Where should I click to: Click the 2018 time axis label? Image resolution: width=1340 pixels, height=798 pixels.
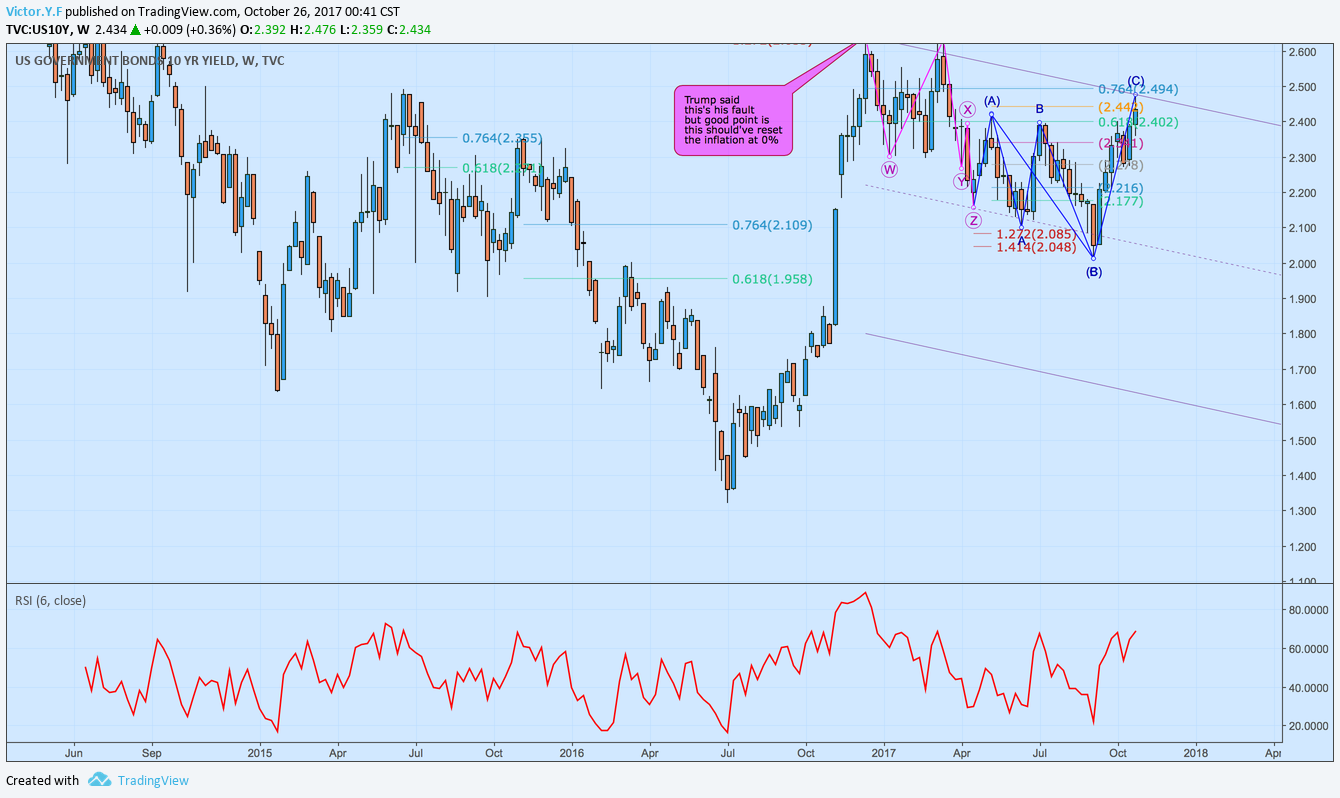pos(1194,751)
